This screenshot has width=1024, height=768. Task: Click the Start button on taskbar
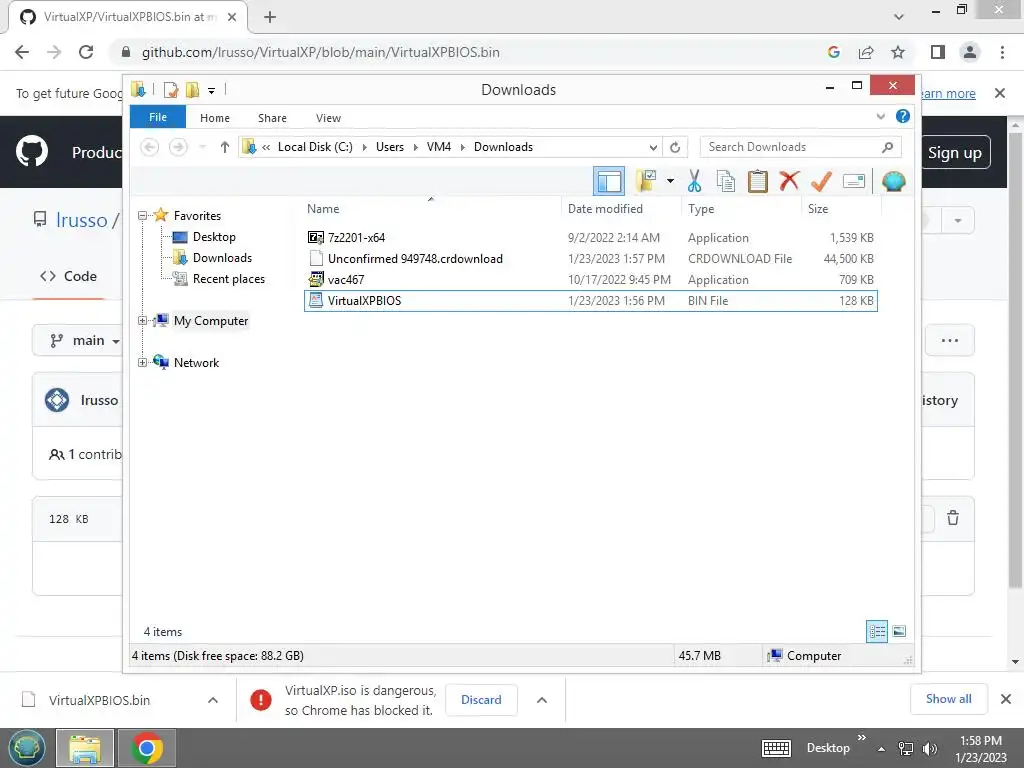pos(27,748)
